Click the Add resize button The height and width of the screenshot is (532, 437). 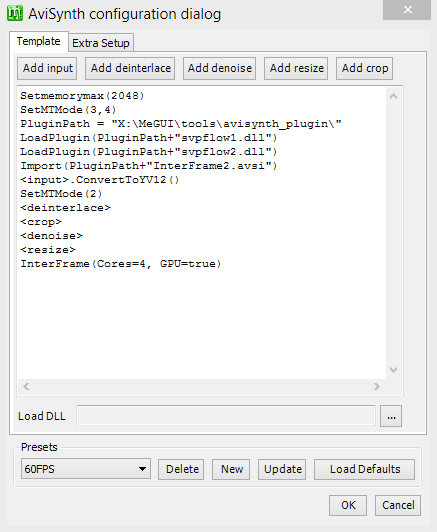(296, 68)
